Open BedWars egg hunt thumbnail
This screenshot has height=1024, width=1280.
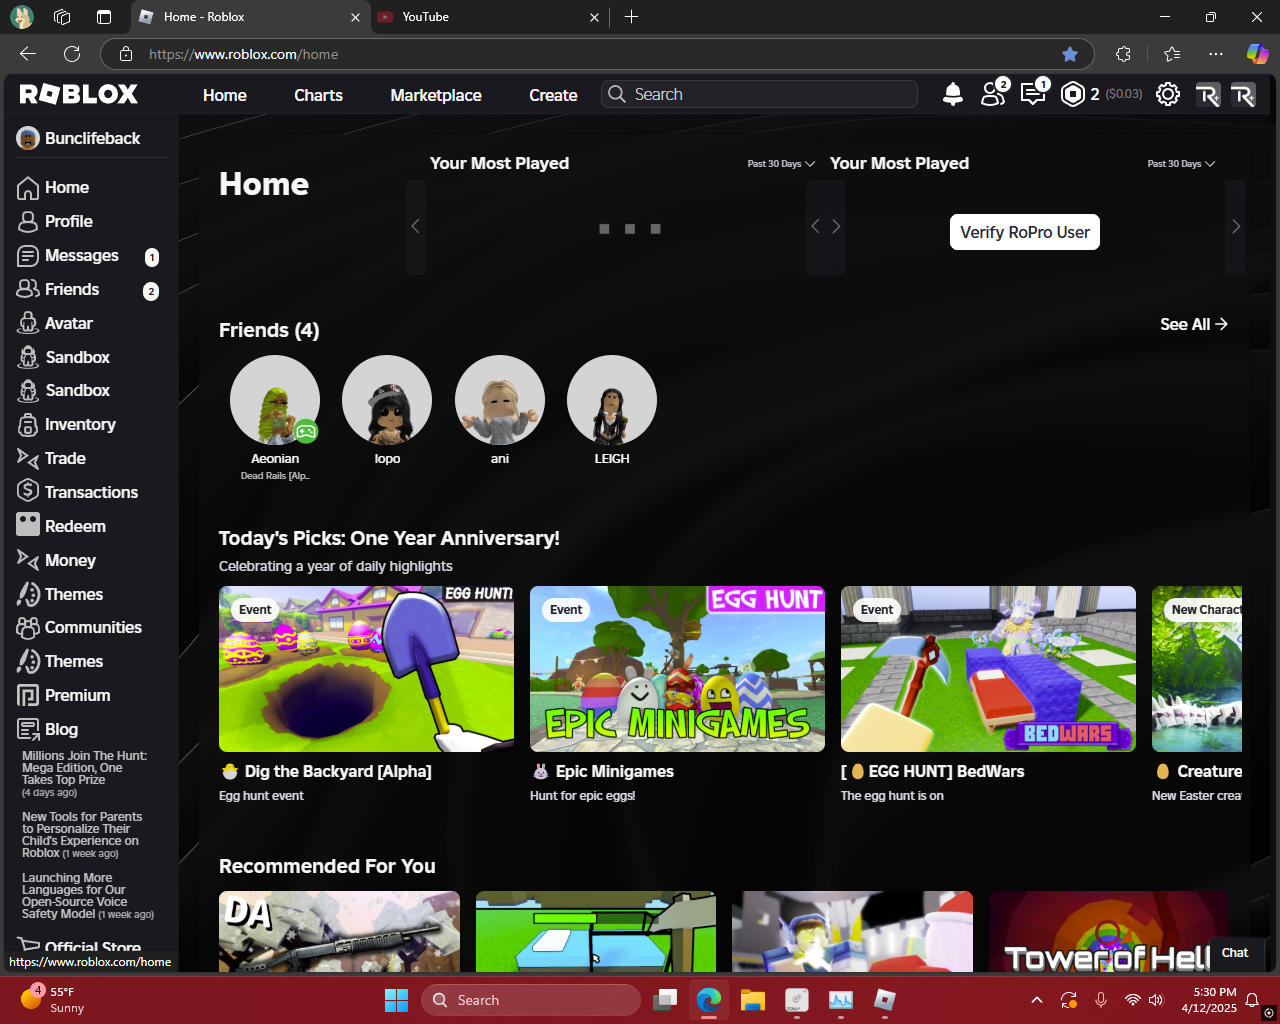988,669
